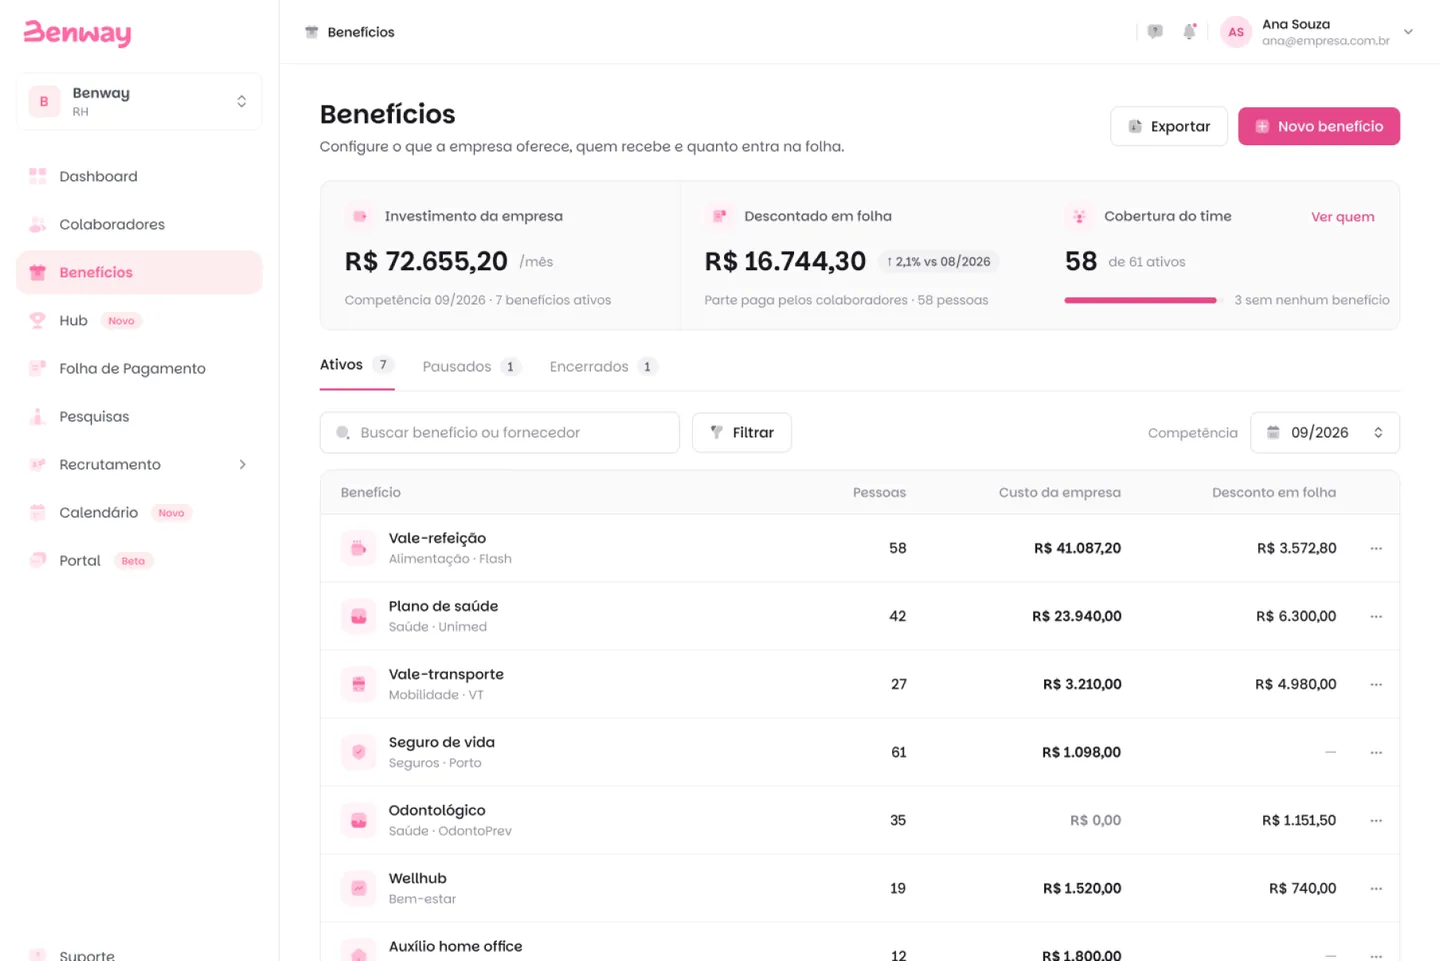Click the Wellhub benefit icon

(x=359, y=888)
